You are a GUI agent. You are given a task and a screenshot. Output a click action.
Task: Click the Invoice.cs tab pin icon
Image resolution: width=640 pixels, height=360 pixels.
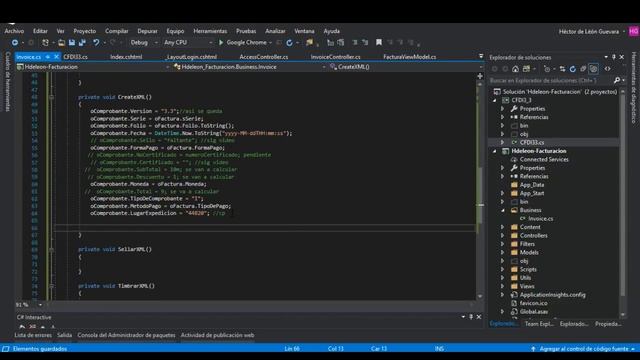coord(48,57)
